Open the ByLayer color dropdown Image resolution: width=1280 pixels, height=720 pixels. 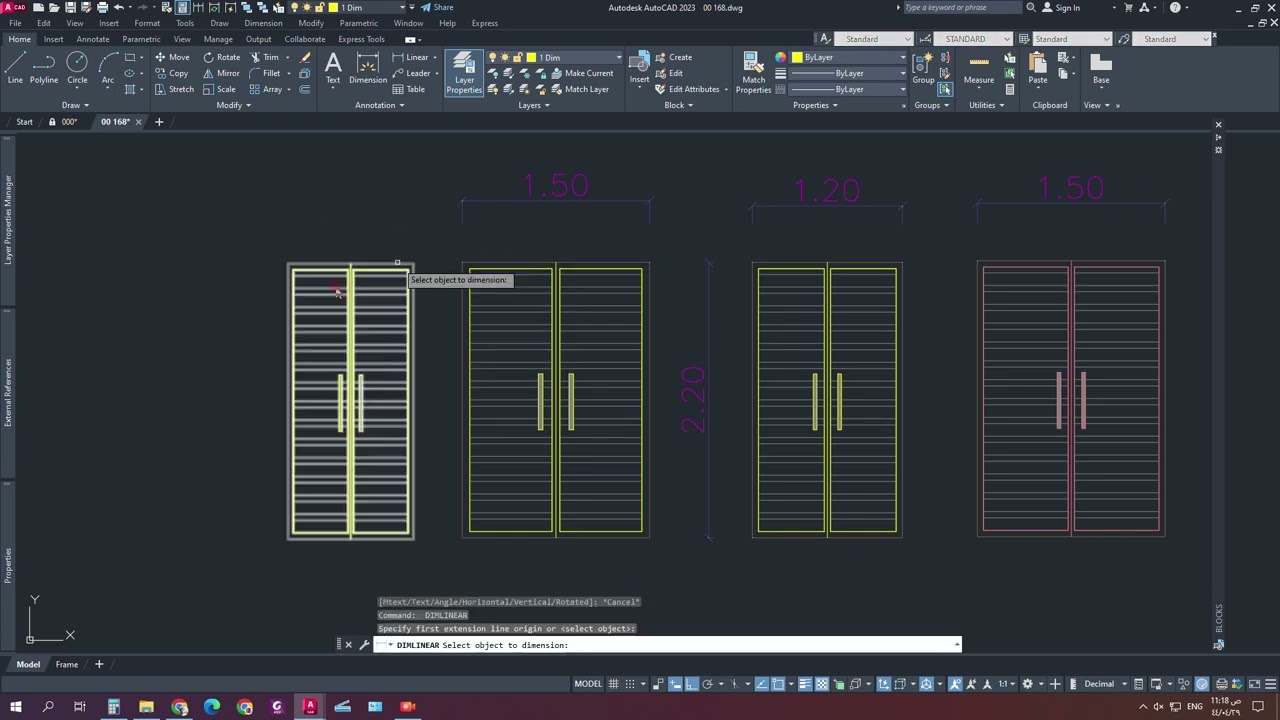coord(848,57)
